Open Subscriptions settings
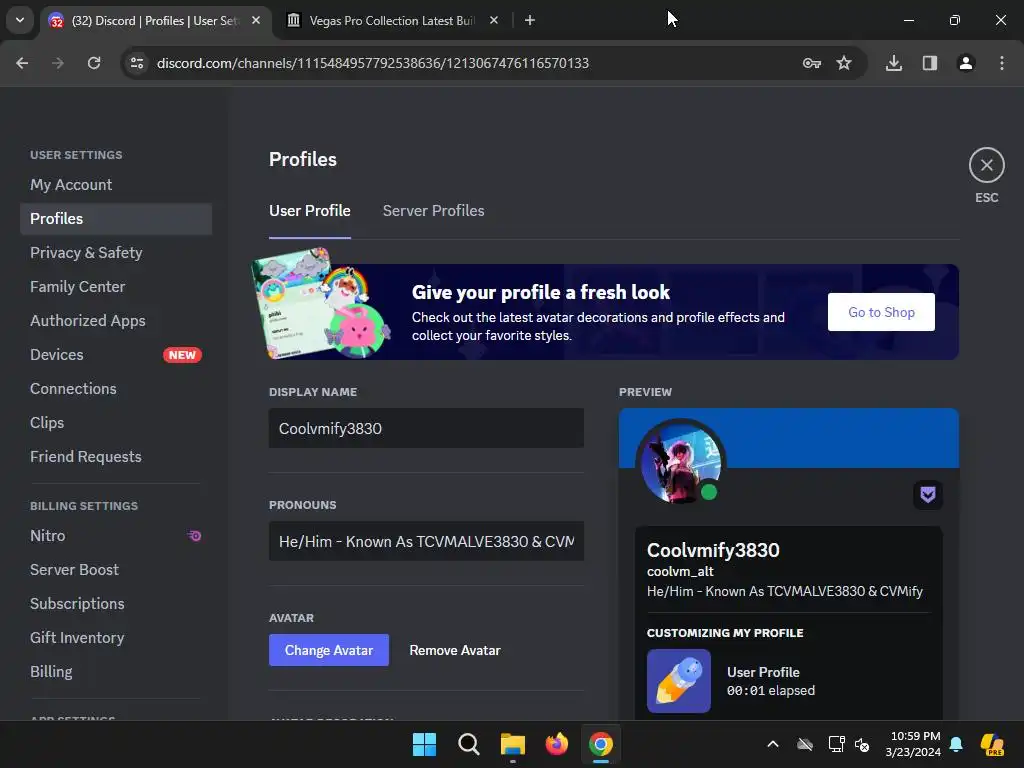This screenshot has width=1024, height=768. coord(116,603)
